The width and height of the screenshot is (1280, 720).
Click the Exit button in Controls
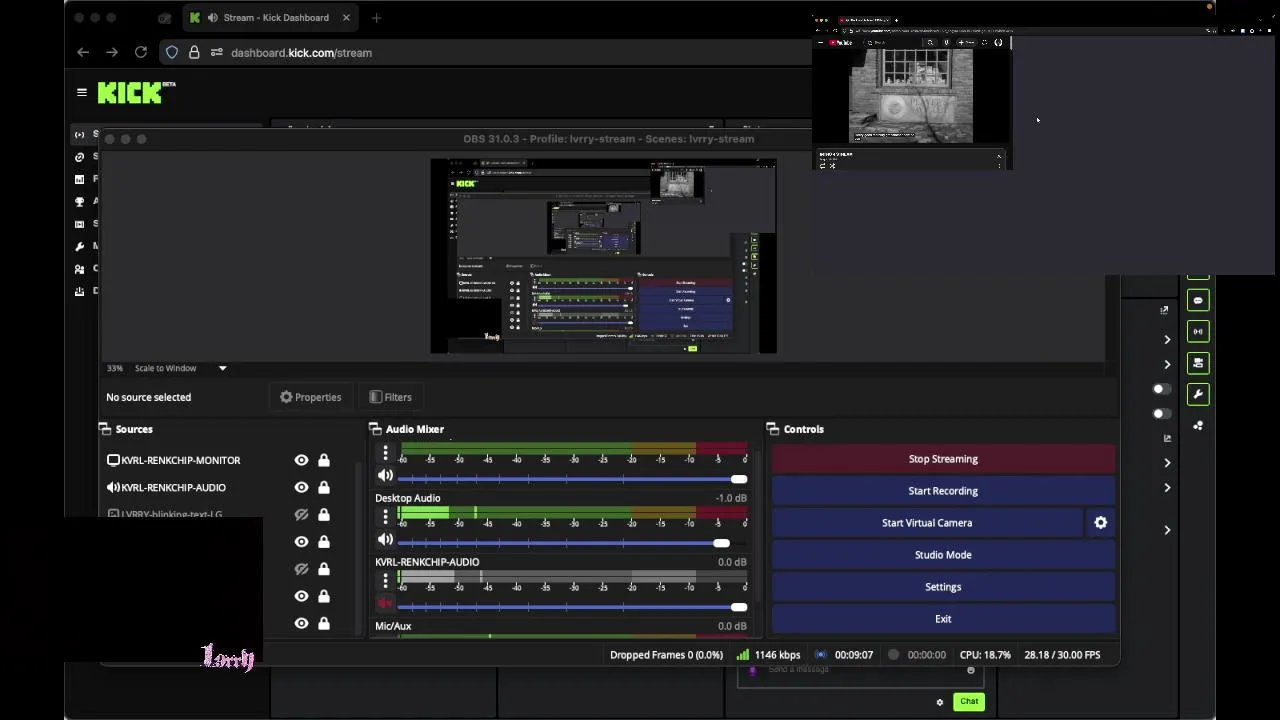[x=943, y=619]
